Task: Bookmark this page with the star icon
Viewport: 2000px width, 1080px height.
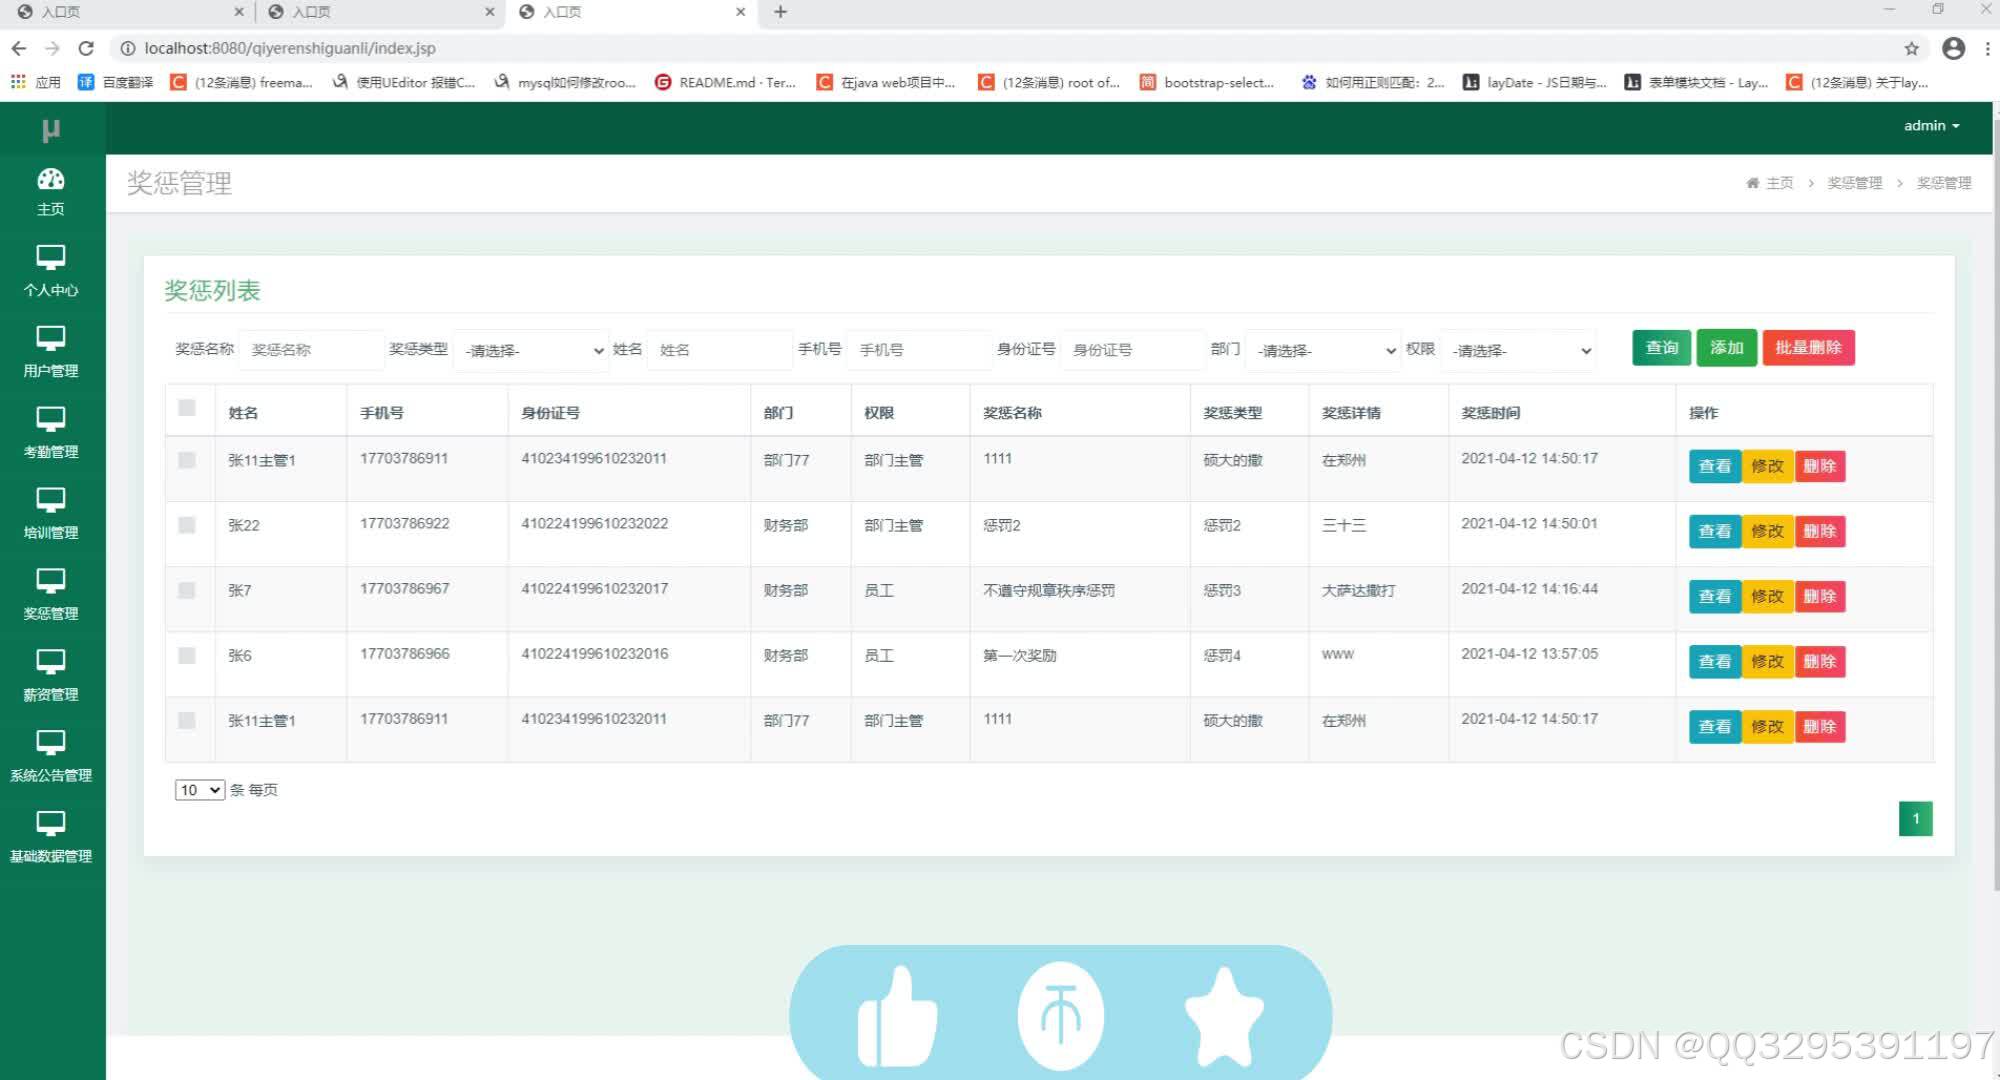Action: (x=1911, y=48)
